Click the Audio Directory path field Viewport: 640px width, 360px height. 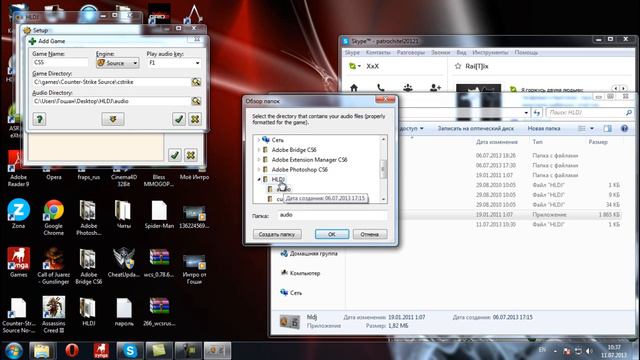click(111, 101)
